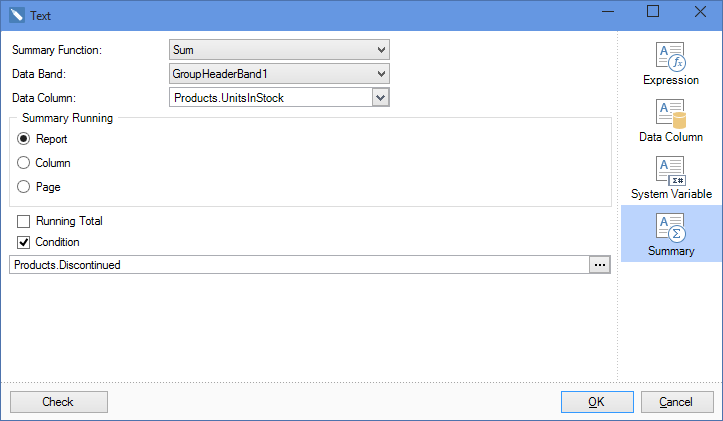Uncheck the Condition checkbox
Viewport: 723px width, 421px height.
coord(24,242)
